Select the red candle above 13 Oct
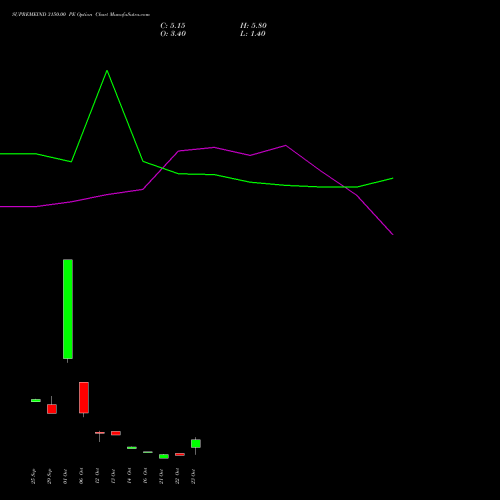The width and height of the screenshot is (500, 500). (x=116, y=433)
